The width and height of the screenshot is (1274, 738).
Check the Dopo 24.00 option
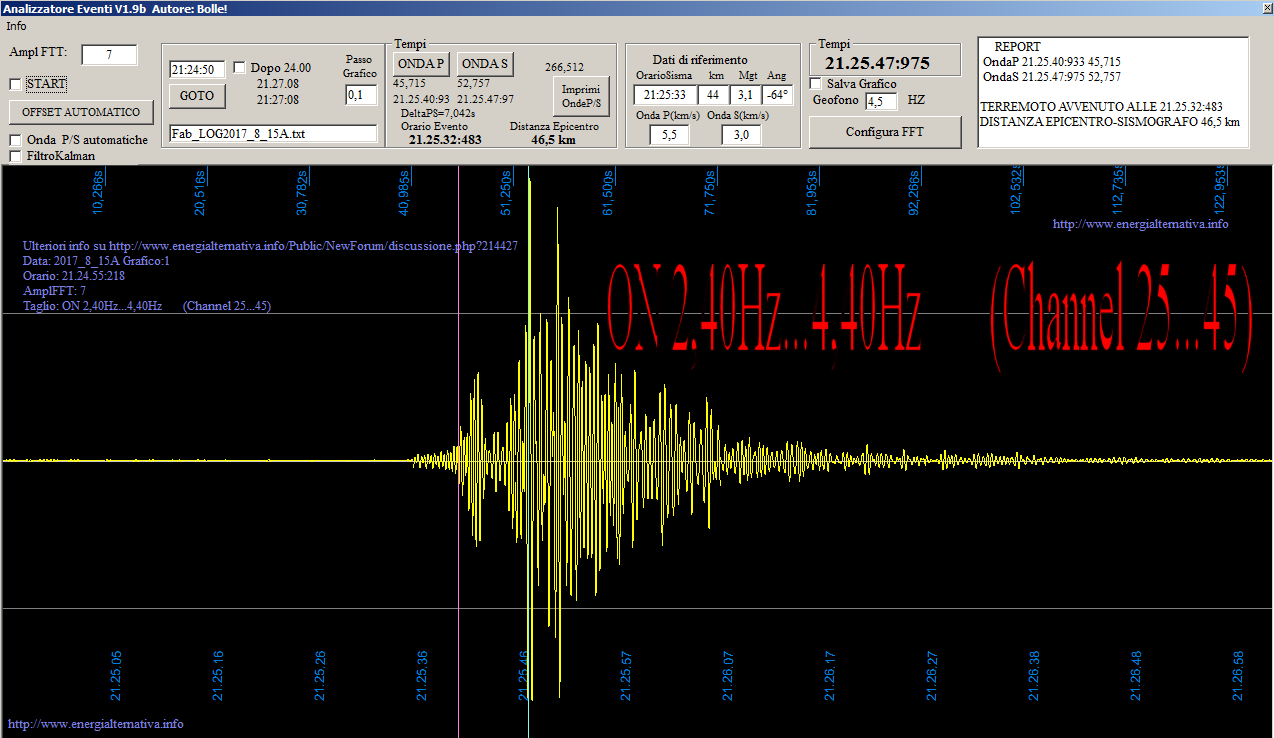tap(239, 68)
